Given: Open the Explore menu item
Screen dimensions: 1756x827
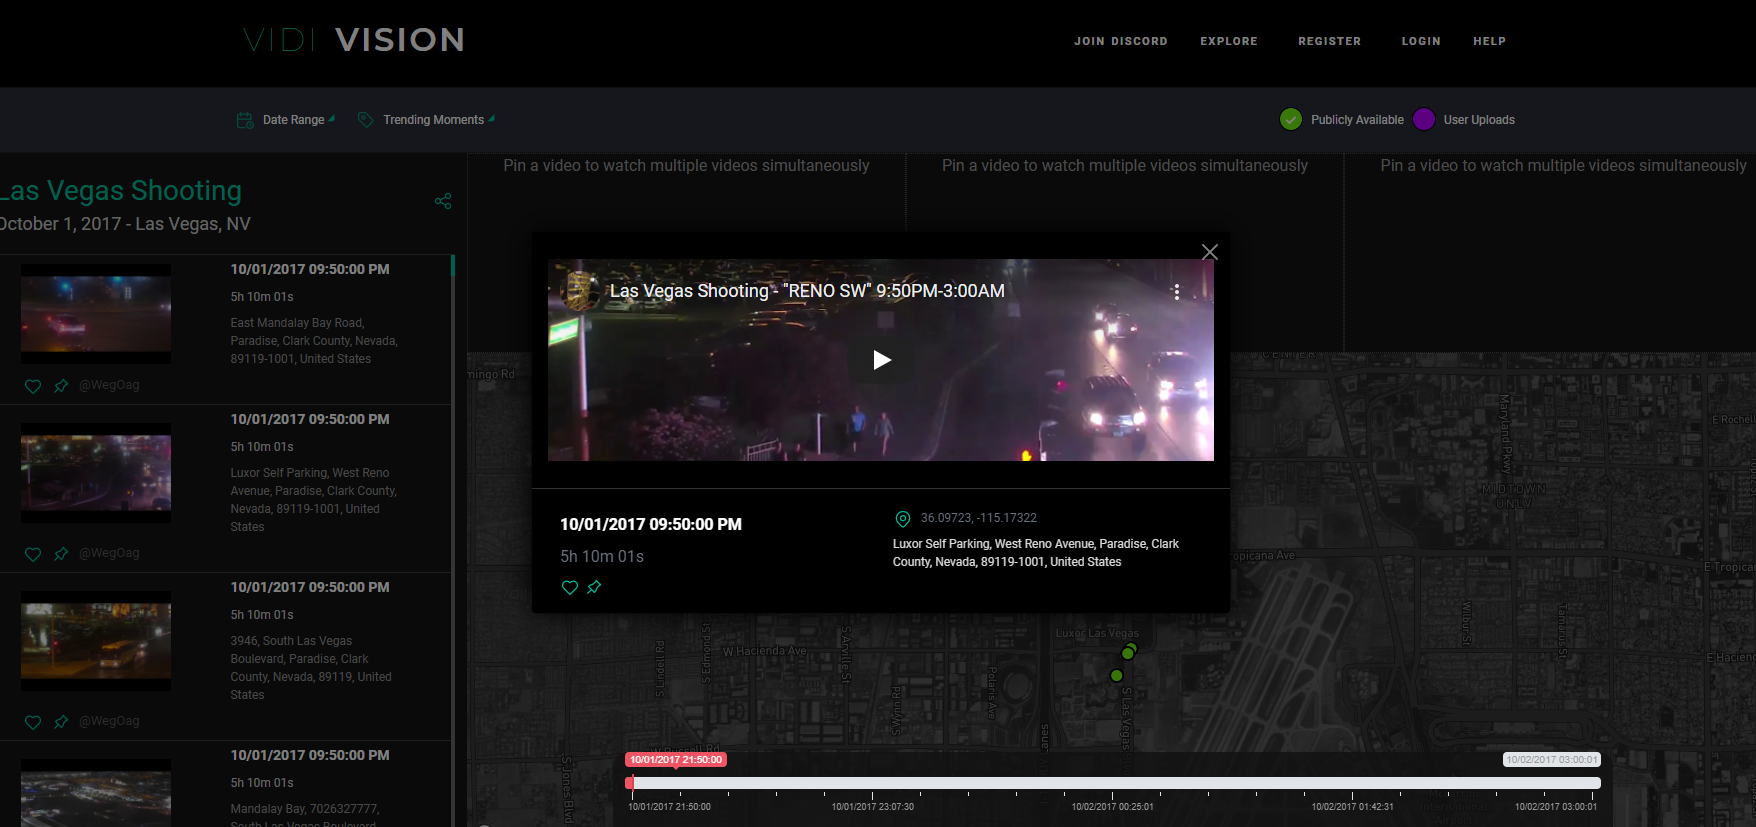Looking at the screenshot, I should pyautogui.click(x=1229, y=41).
